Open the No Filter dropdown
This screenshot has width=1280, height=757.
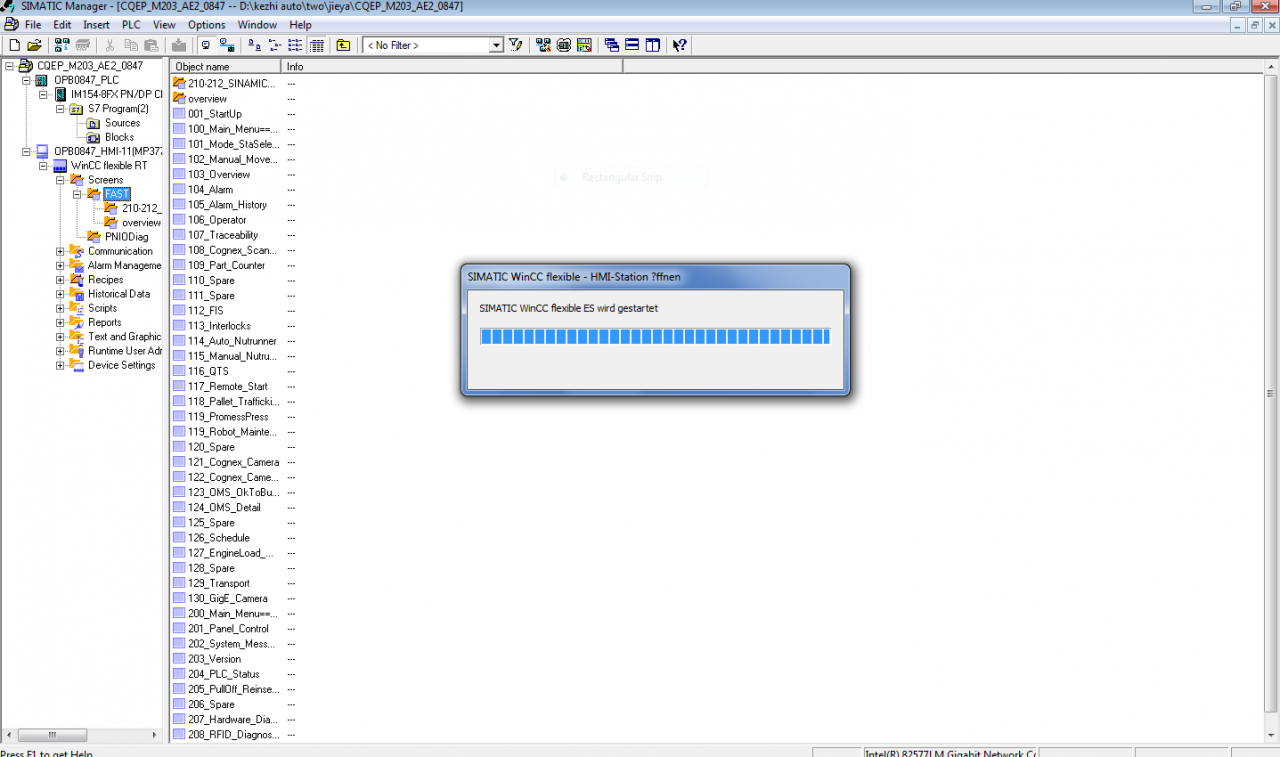point(496,45)
